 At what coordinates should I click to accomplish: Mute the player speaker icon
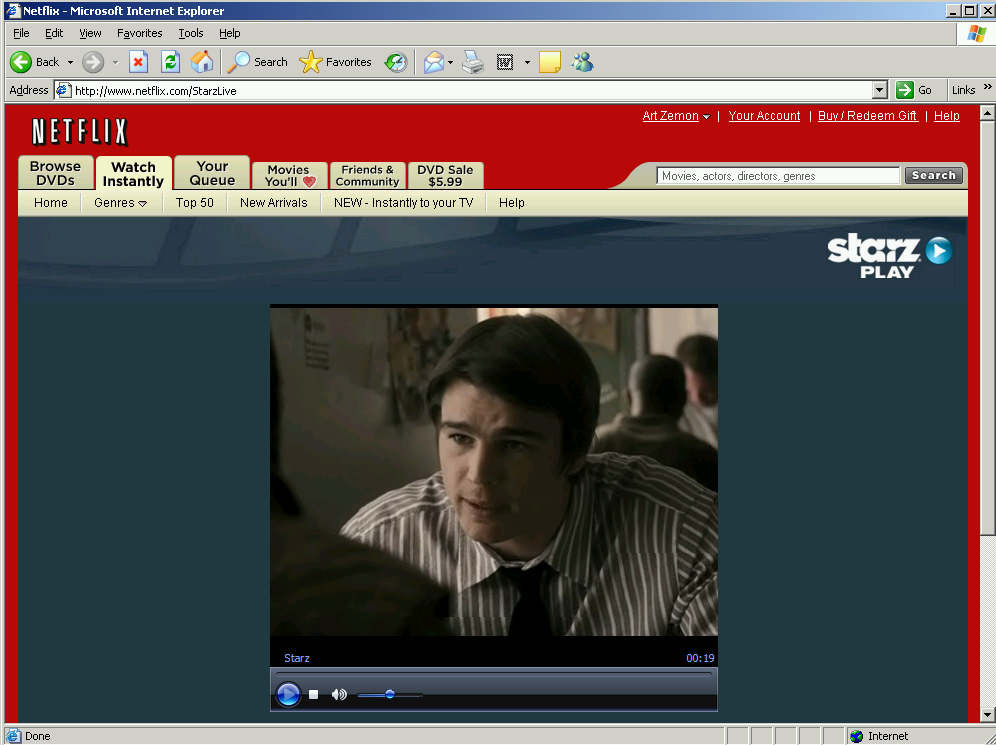pos(339,695)
